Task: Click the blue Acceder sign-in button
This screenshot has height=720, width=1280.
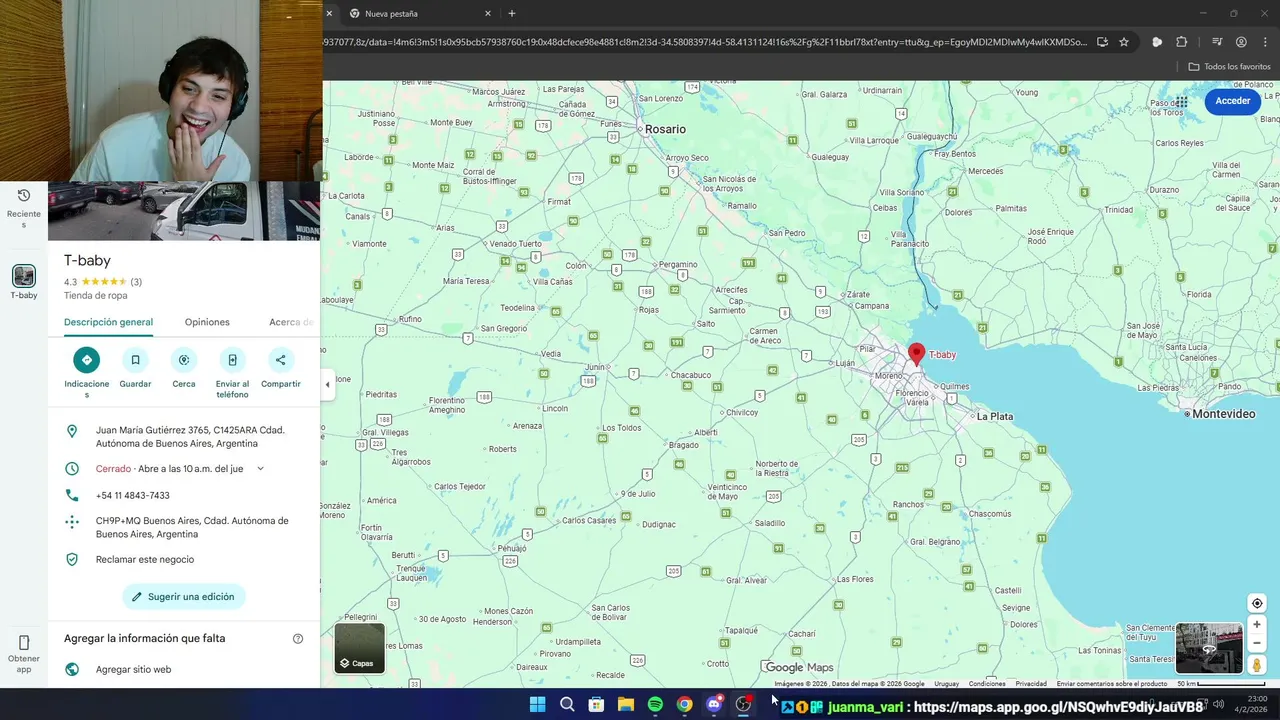Action: pos(1232,101)
